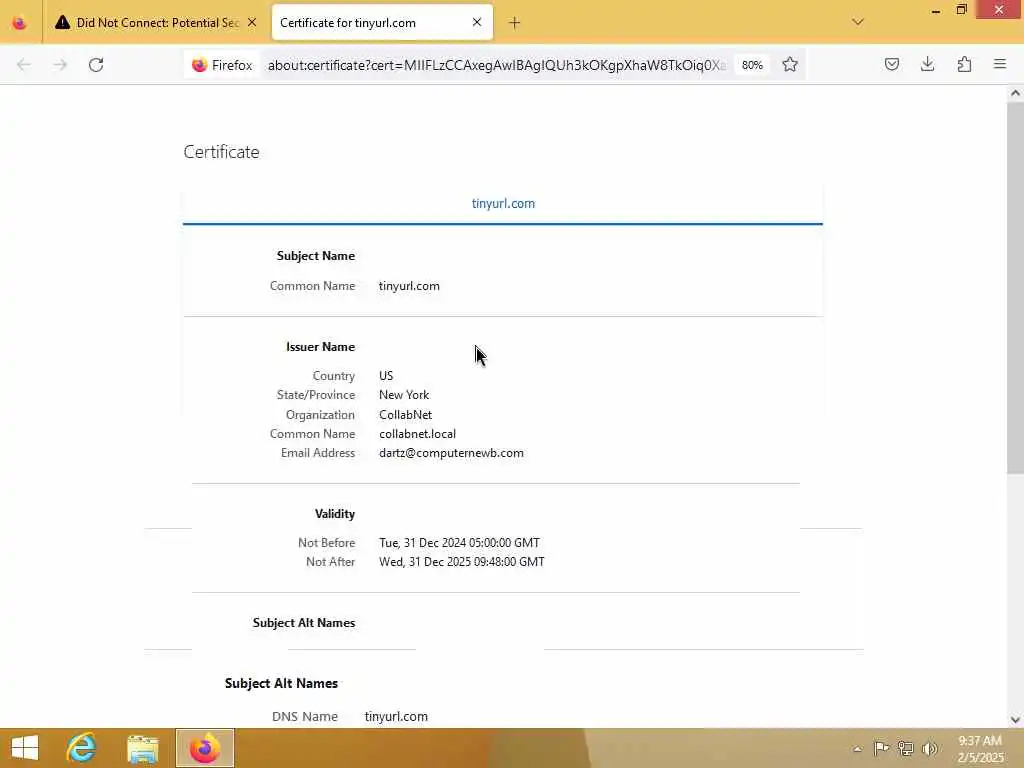Open the Extensions menu

coord(965,64)
